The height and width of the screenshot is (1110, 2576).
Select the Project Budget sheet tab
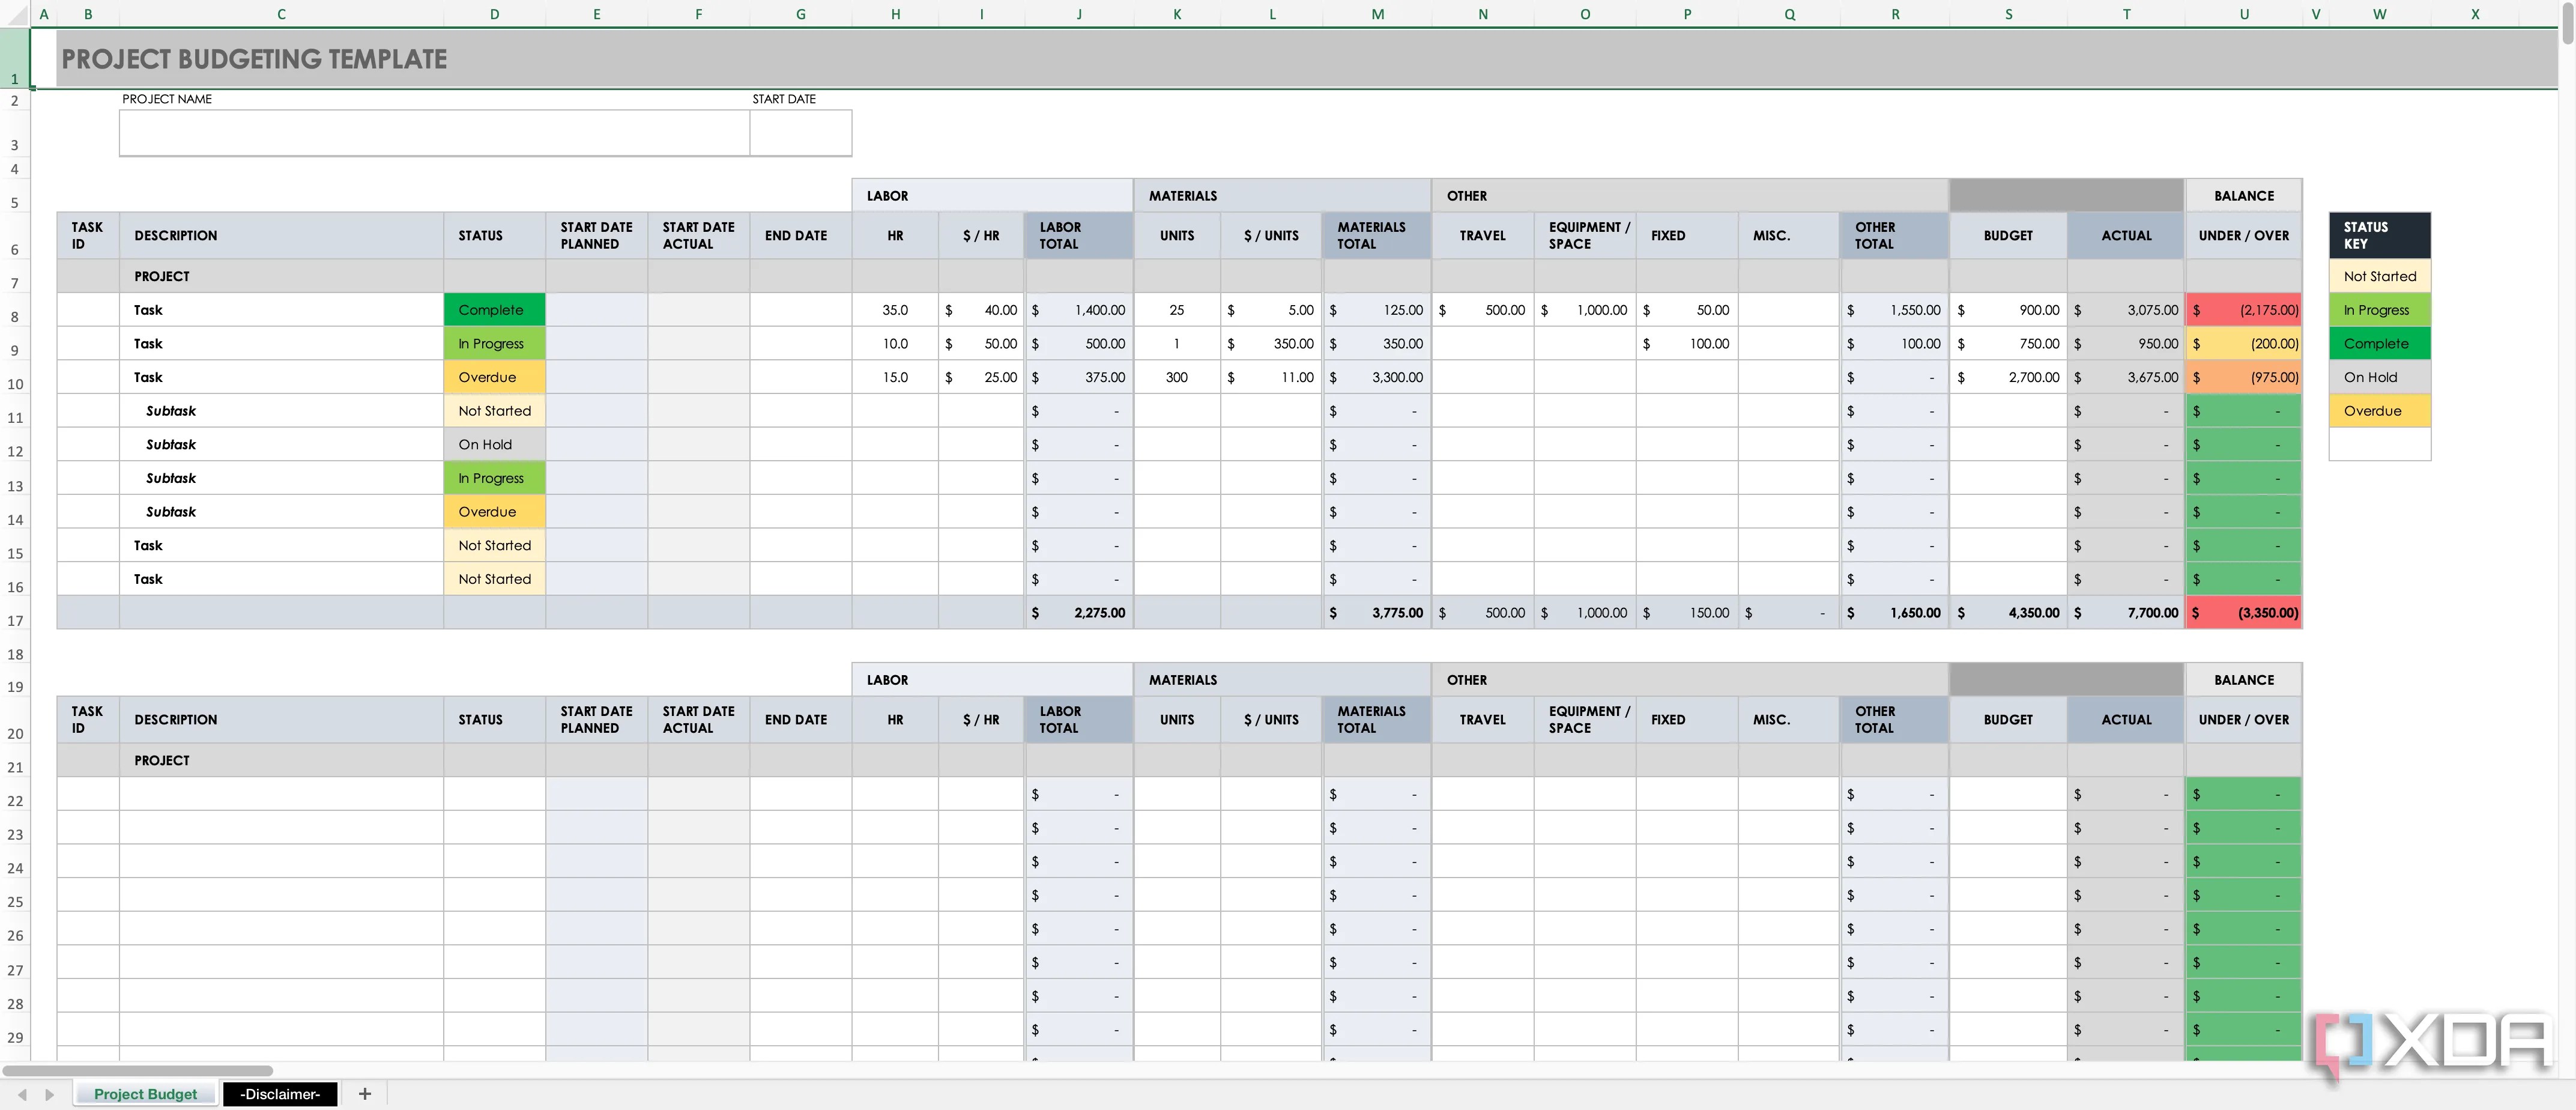coord(145,1094)
